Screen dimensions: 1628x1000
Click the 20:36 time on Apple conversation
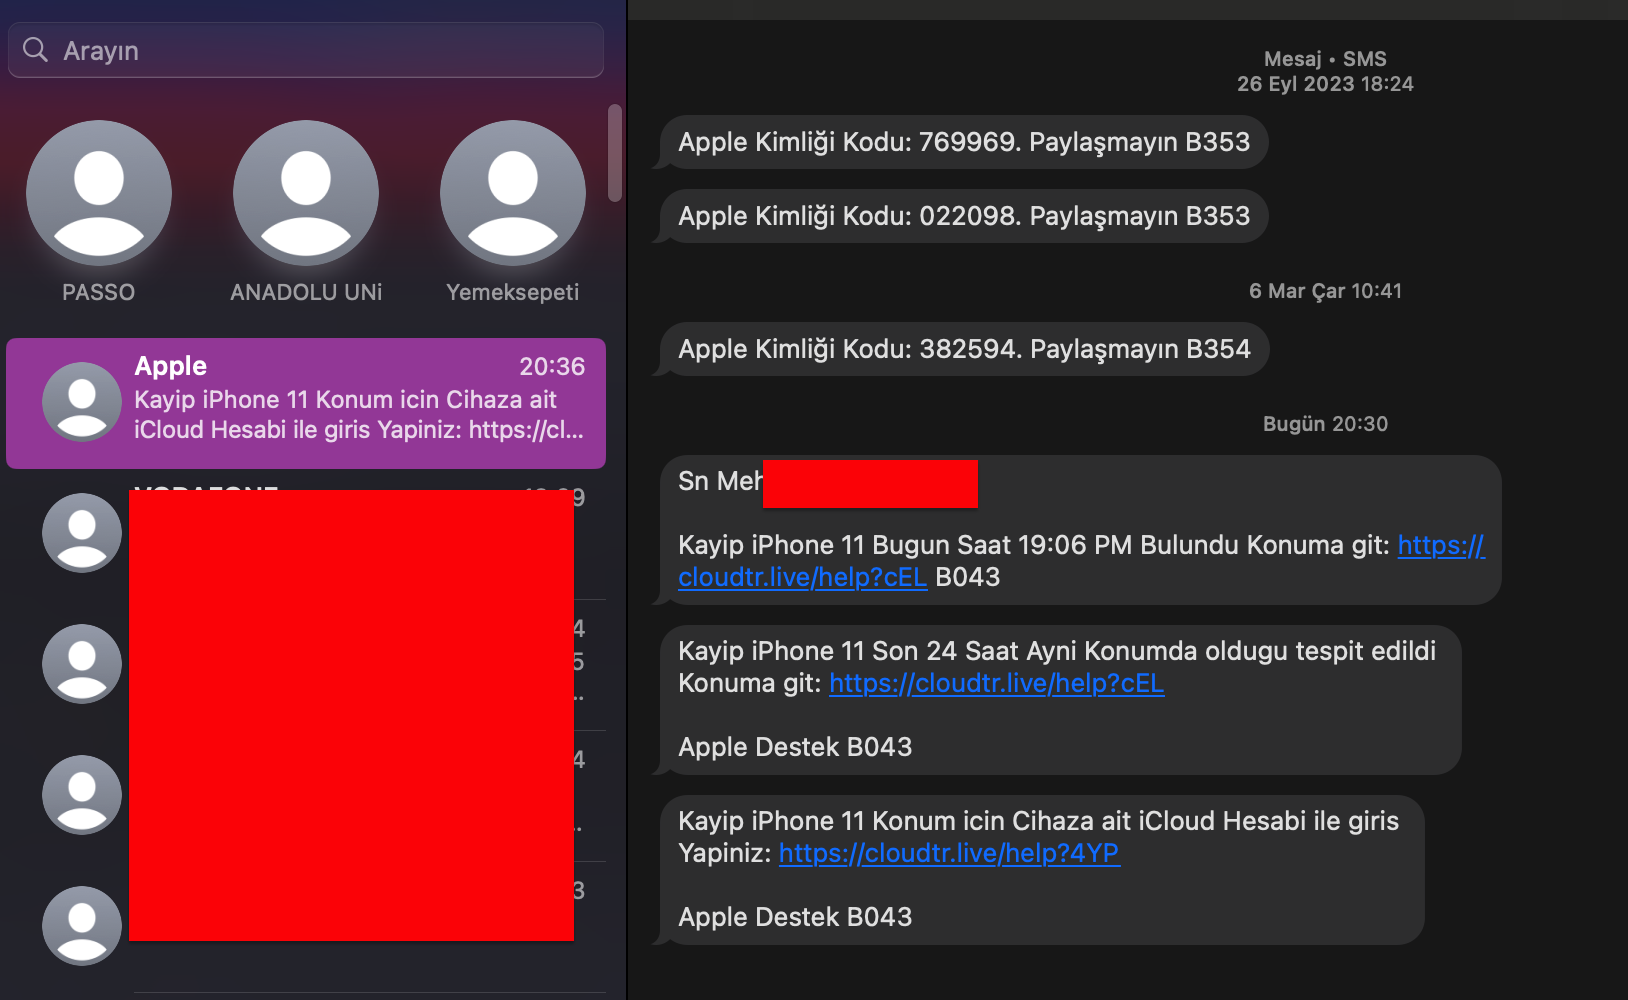[x=552, y=367]
